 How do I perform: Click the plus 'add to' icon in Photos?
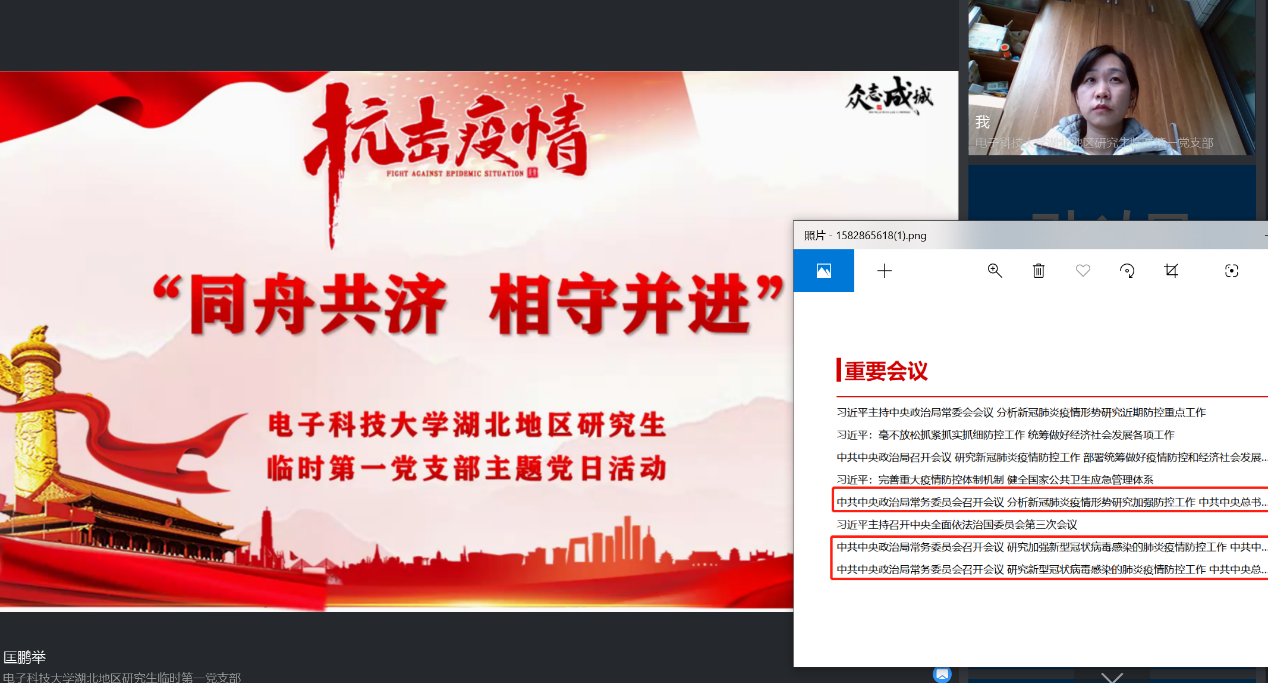(x=884, y=271)
